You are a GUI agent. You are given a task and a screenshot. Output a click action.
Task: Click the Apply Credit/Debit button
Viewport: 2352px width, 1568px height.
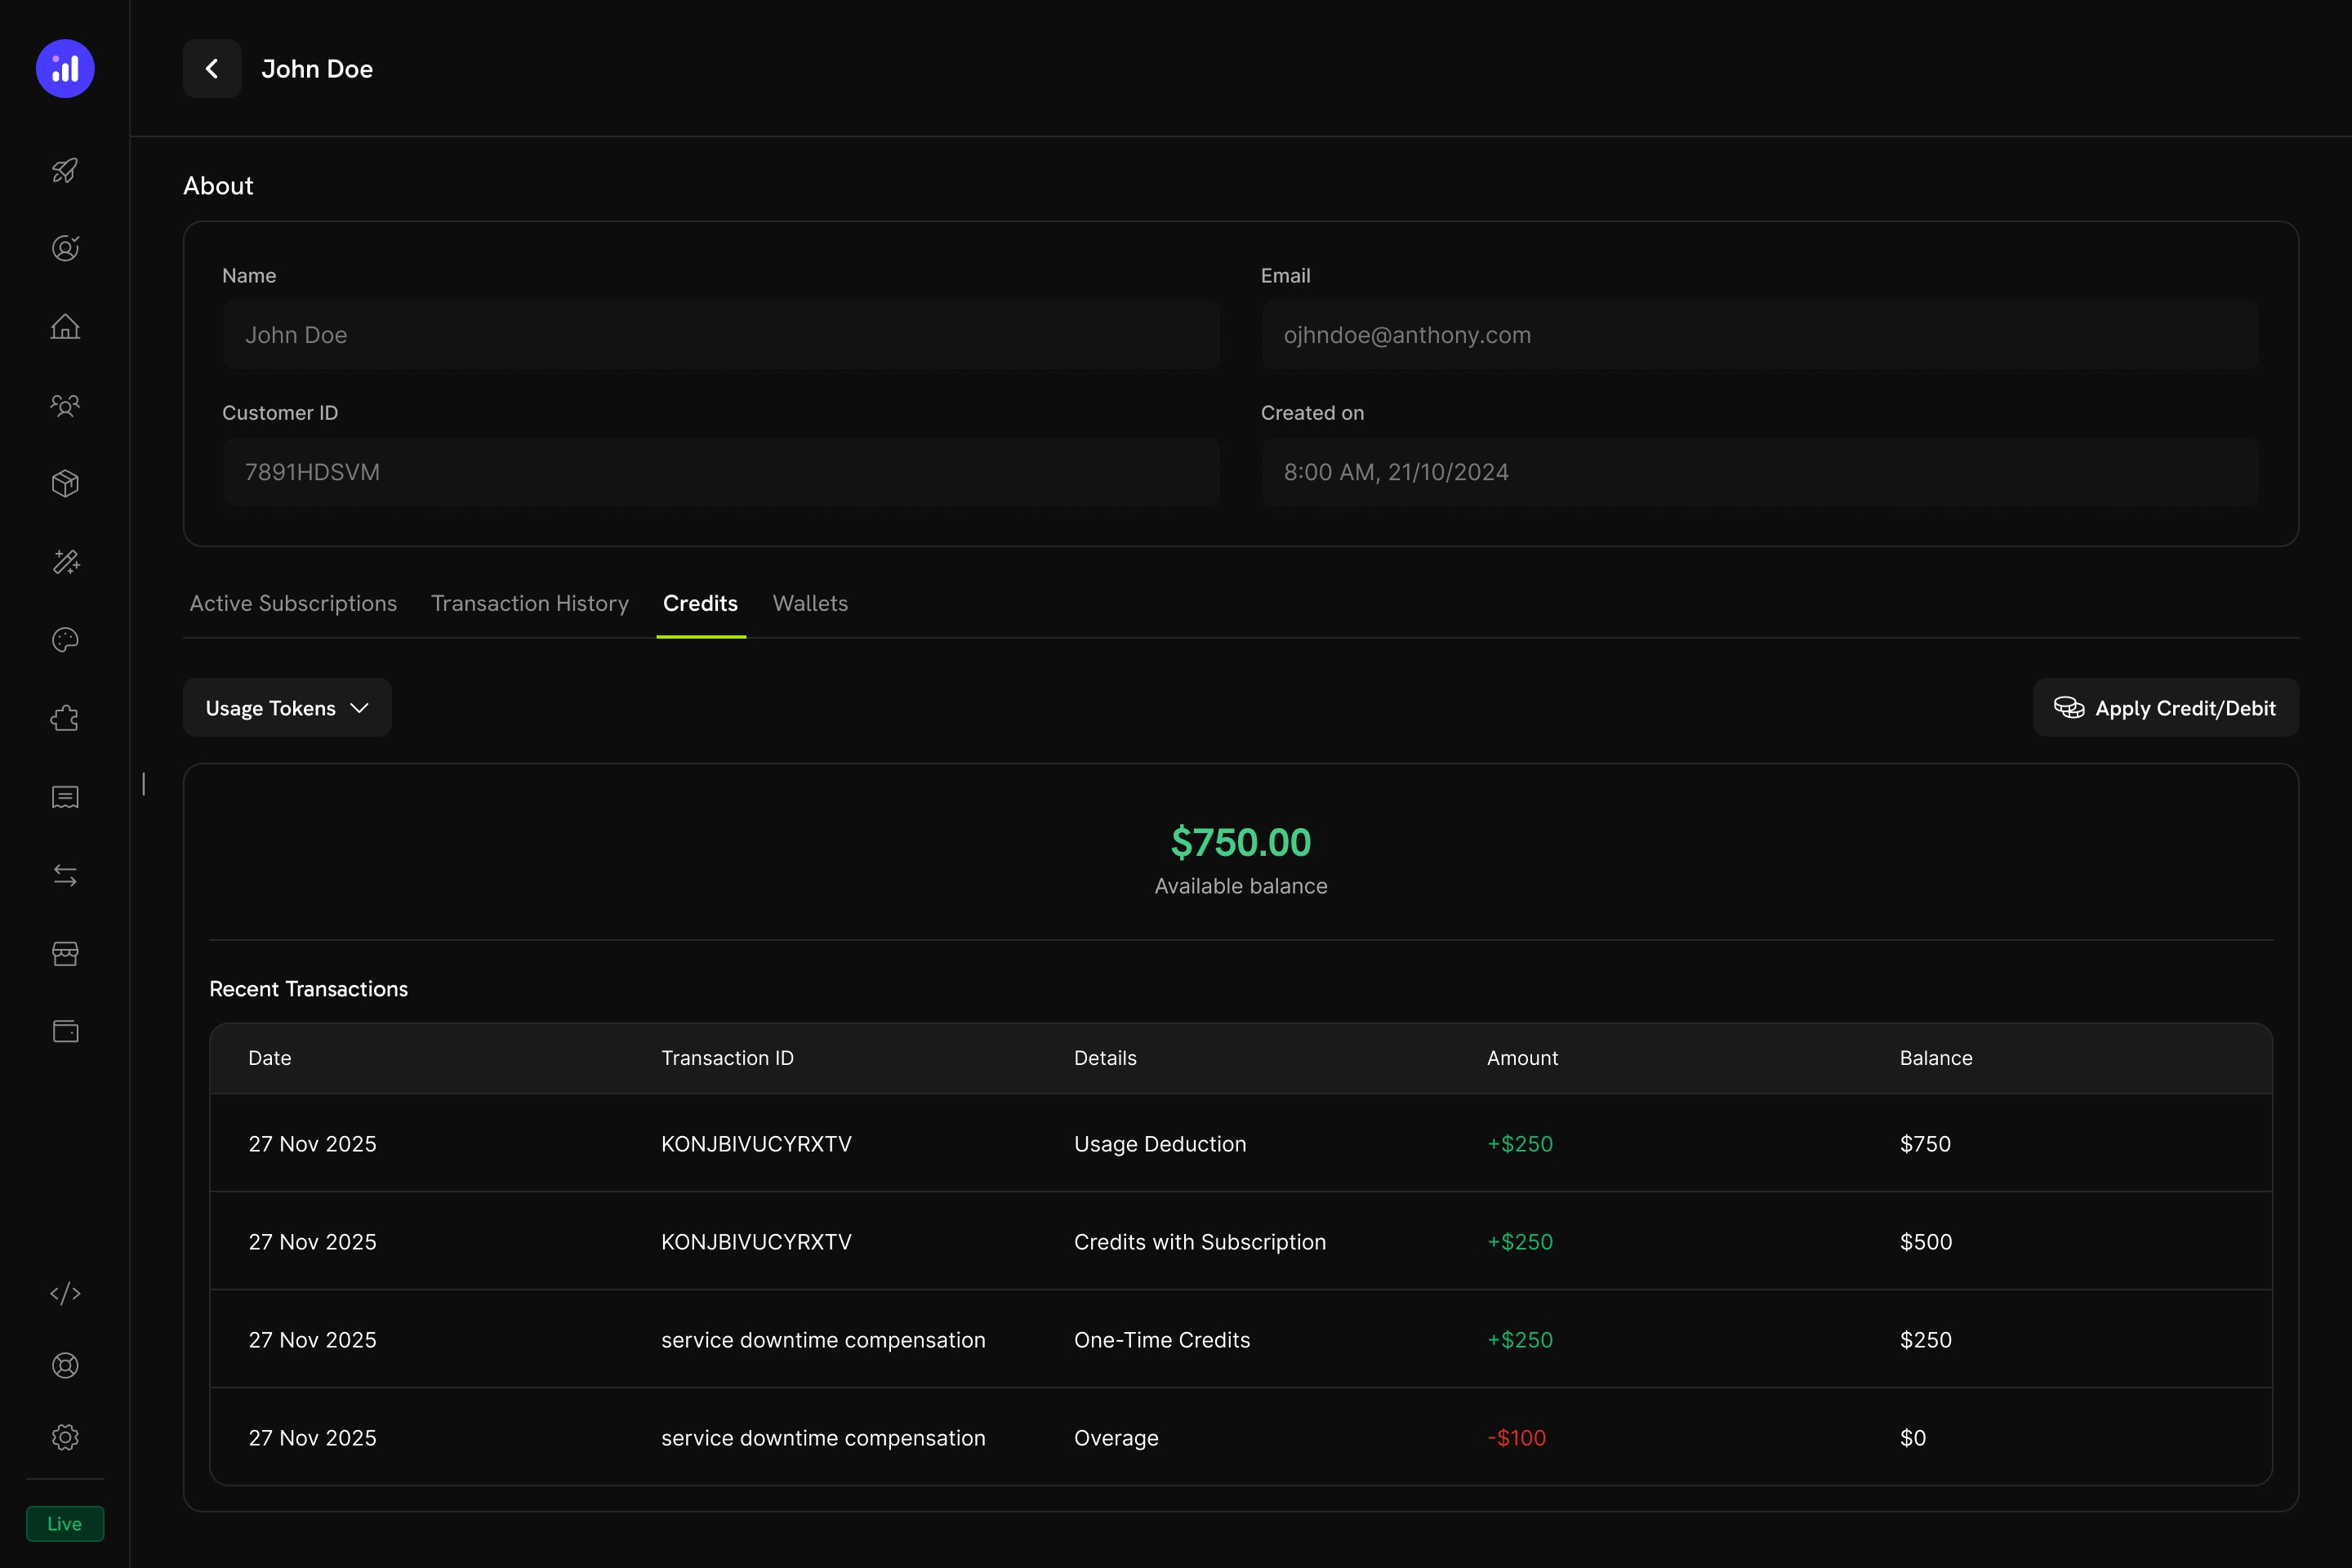click(x=2165, y=707)
